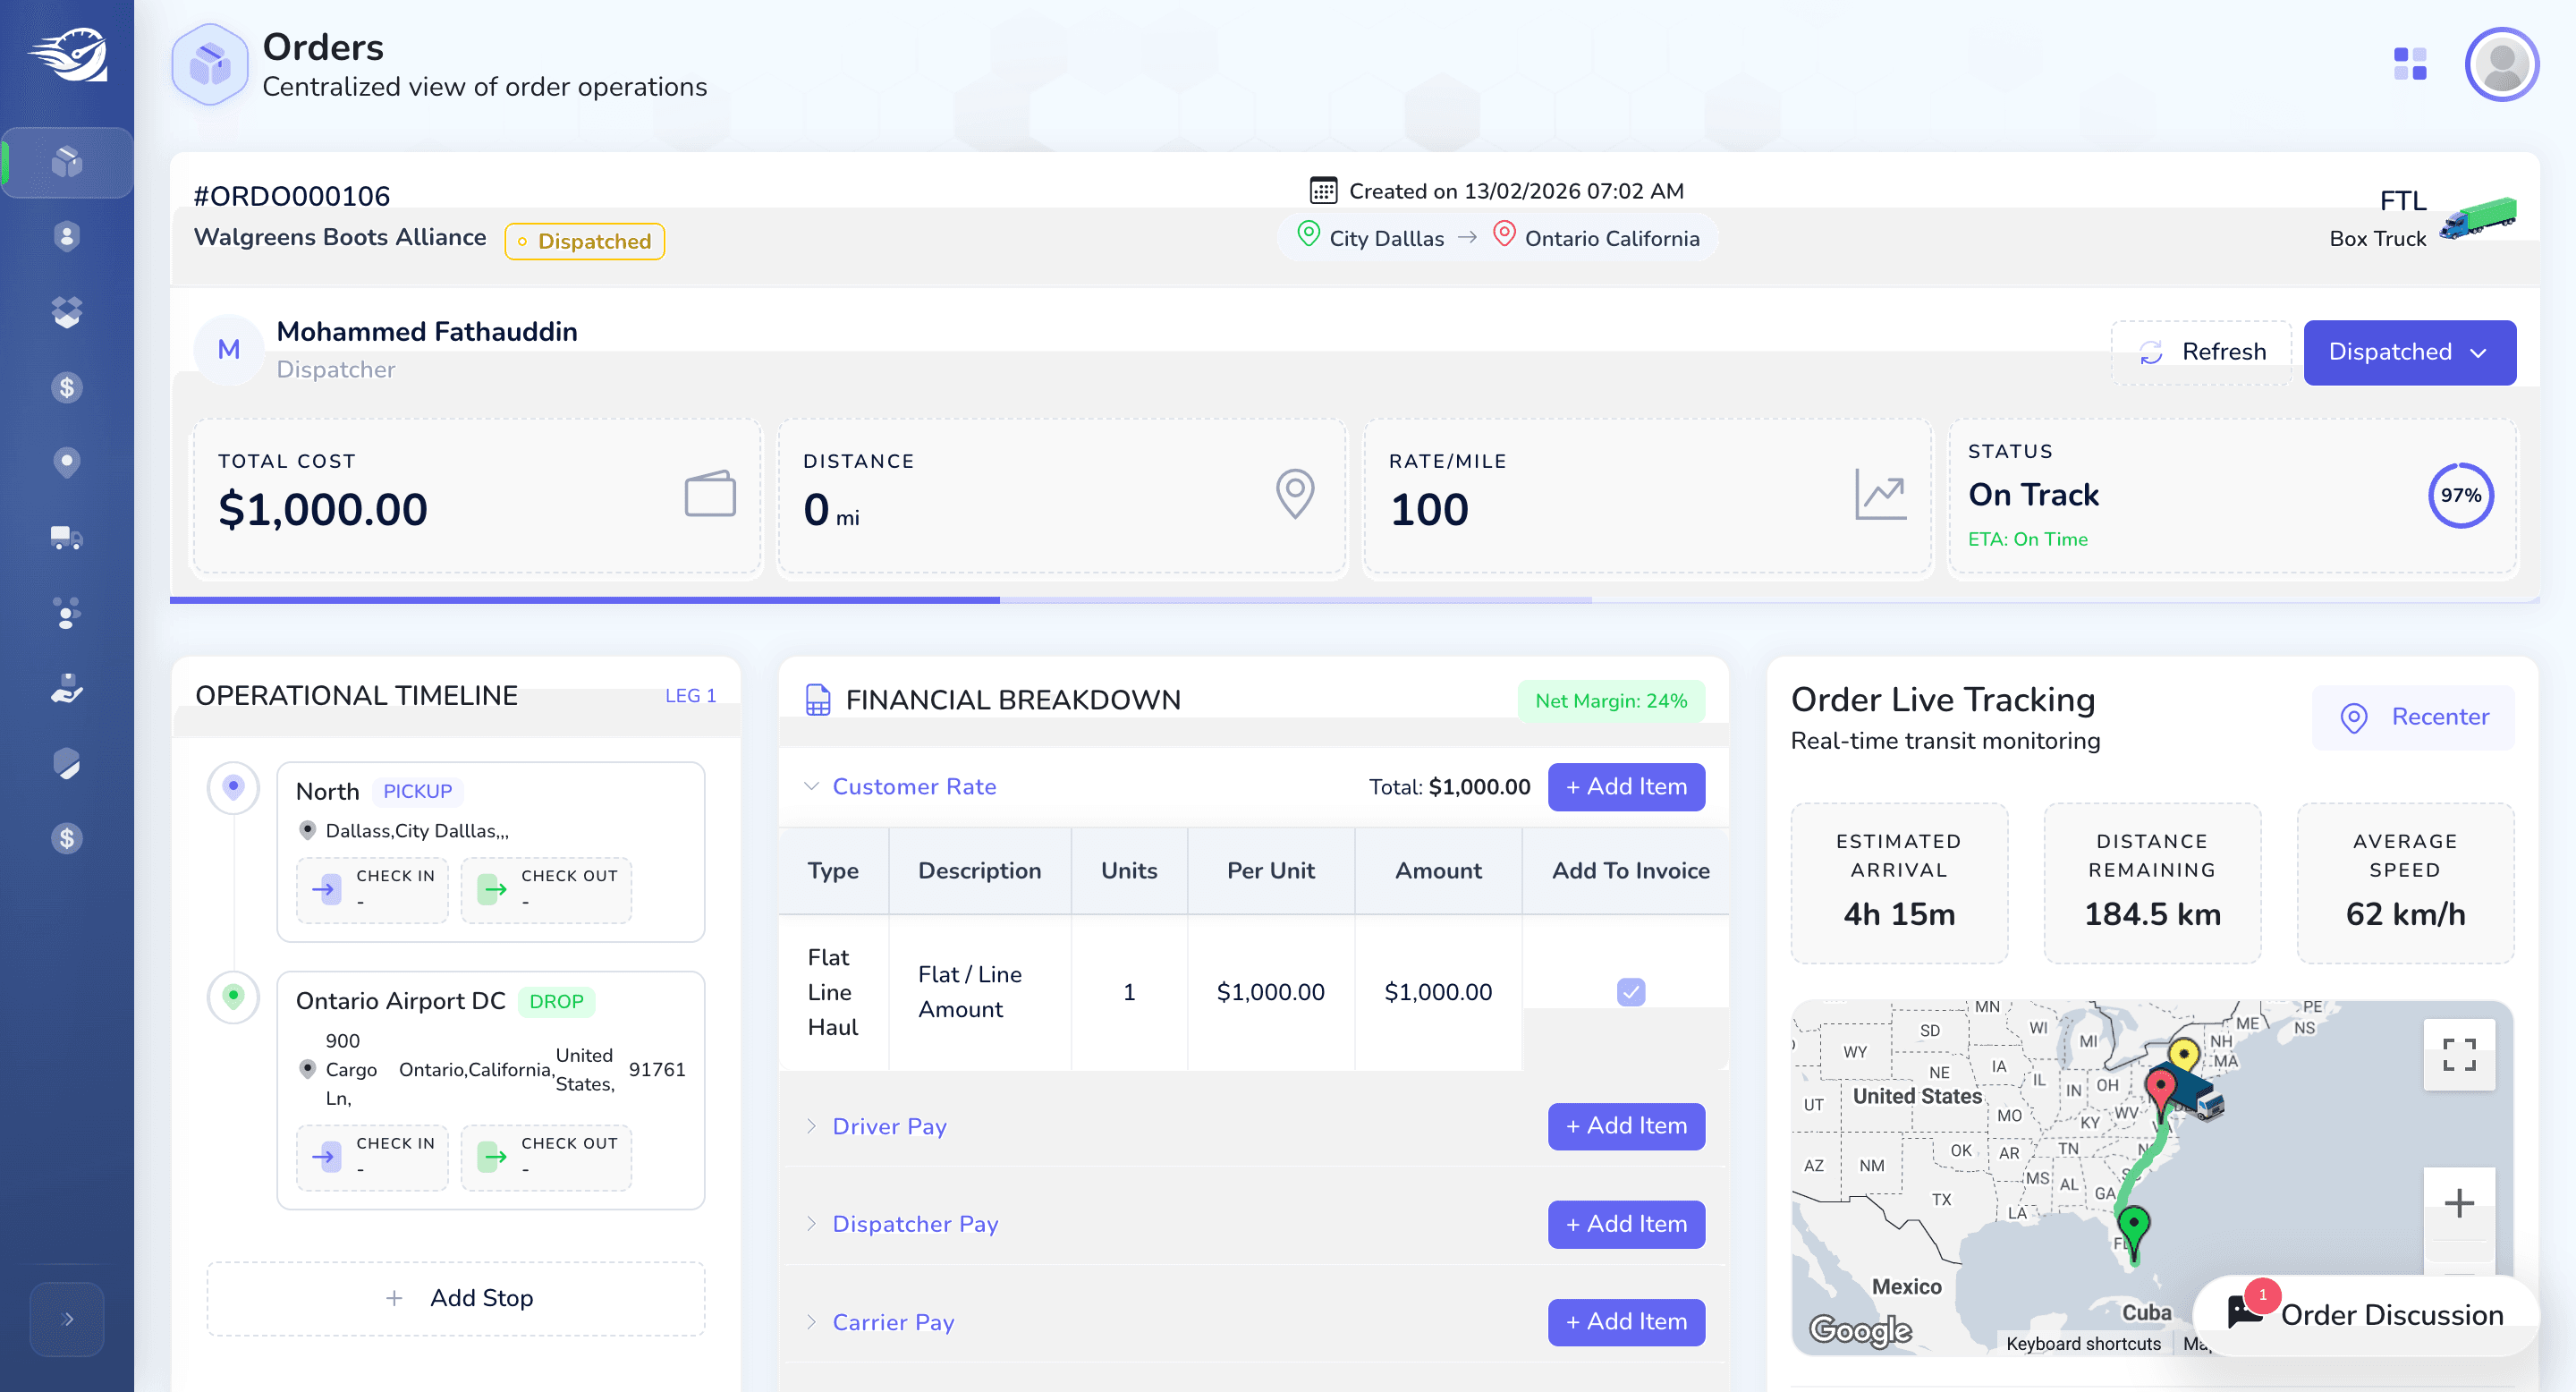Screen dimensions: 2576x1392
Task: Toggle map fullscreen view
Action: (x=2459, y=1055)
